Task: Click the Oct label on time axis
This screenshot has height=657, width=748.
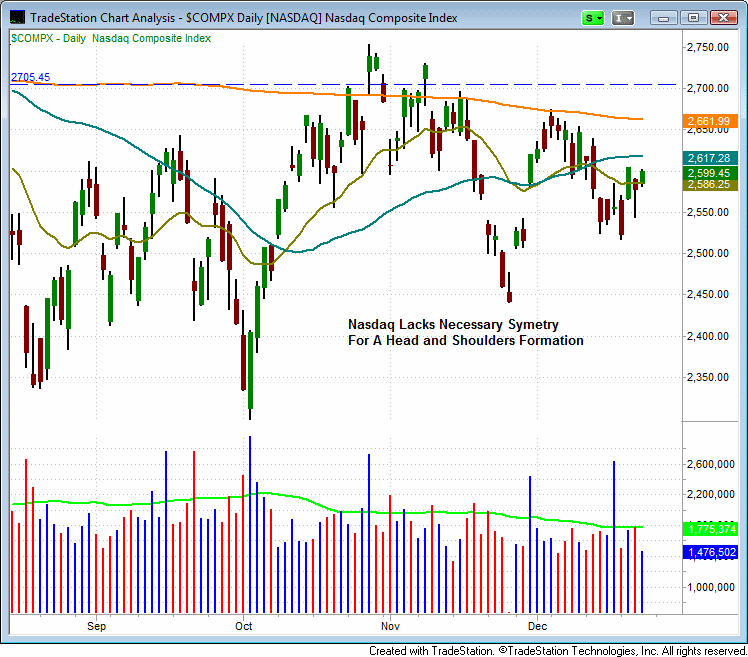Action: 243,626
